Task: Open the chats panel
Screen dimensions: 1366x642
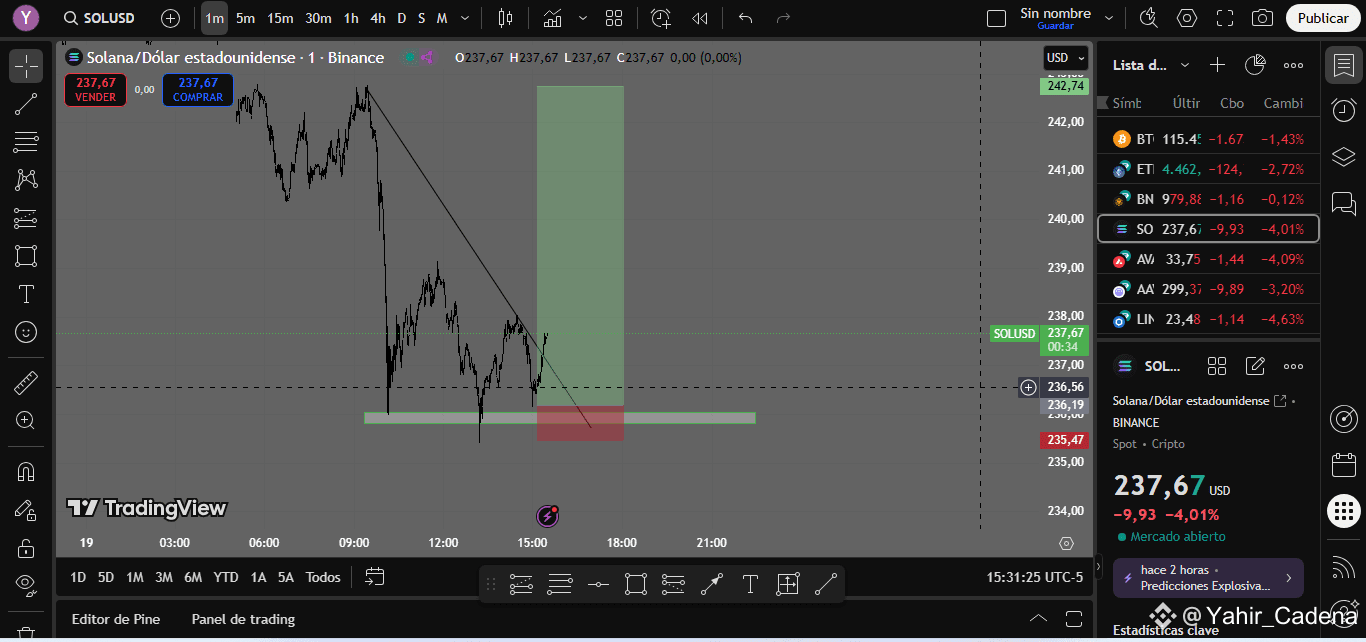Action: click(x=1344, y=203)
